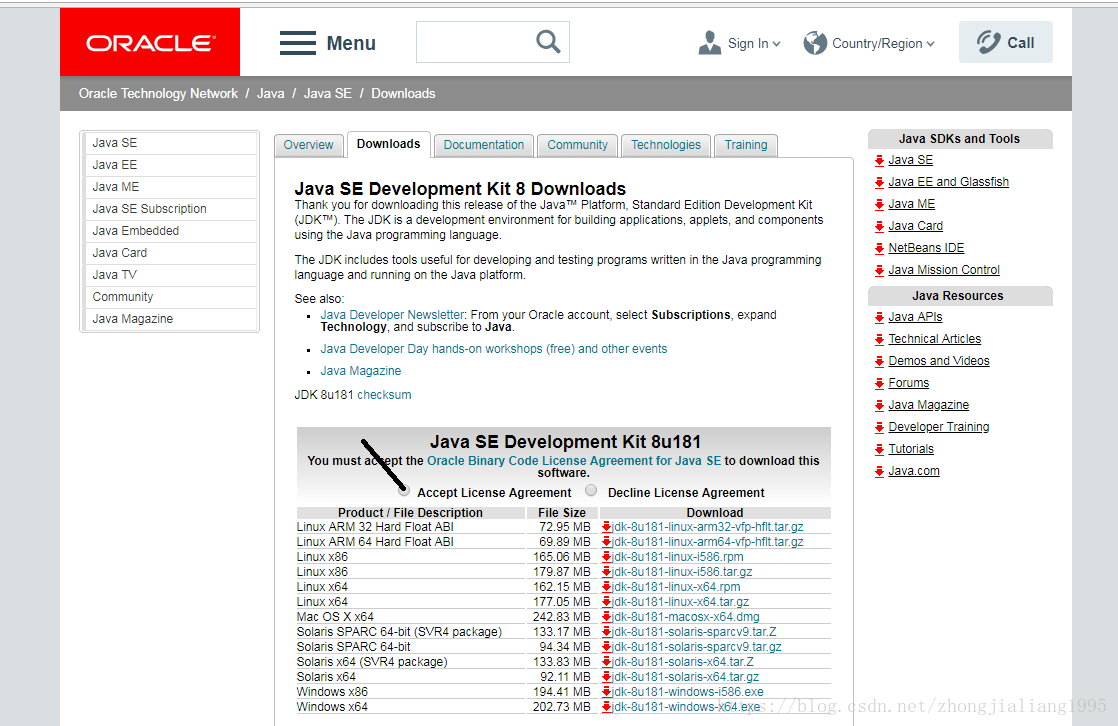Open the Training tab
Screen dimensions: 1118x726
(x=746, y=145)
